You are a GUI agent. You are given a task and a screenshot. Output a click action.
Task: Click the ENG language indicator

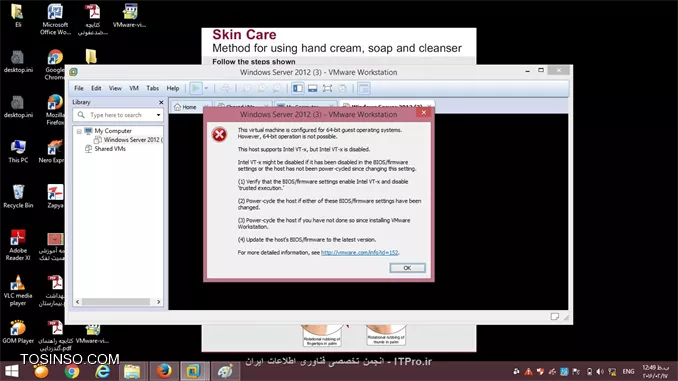[x=628, y=371]
